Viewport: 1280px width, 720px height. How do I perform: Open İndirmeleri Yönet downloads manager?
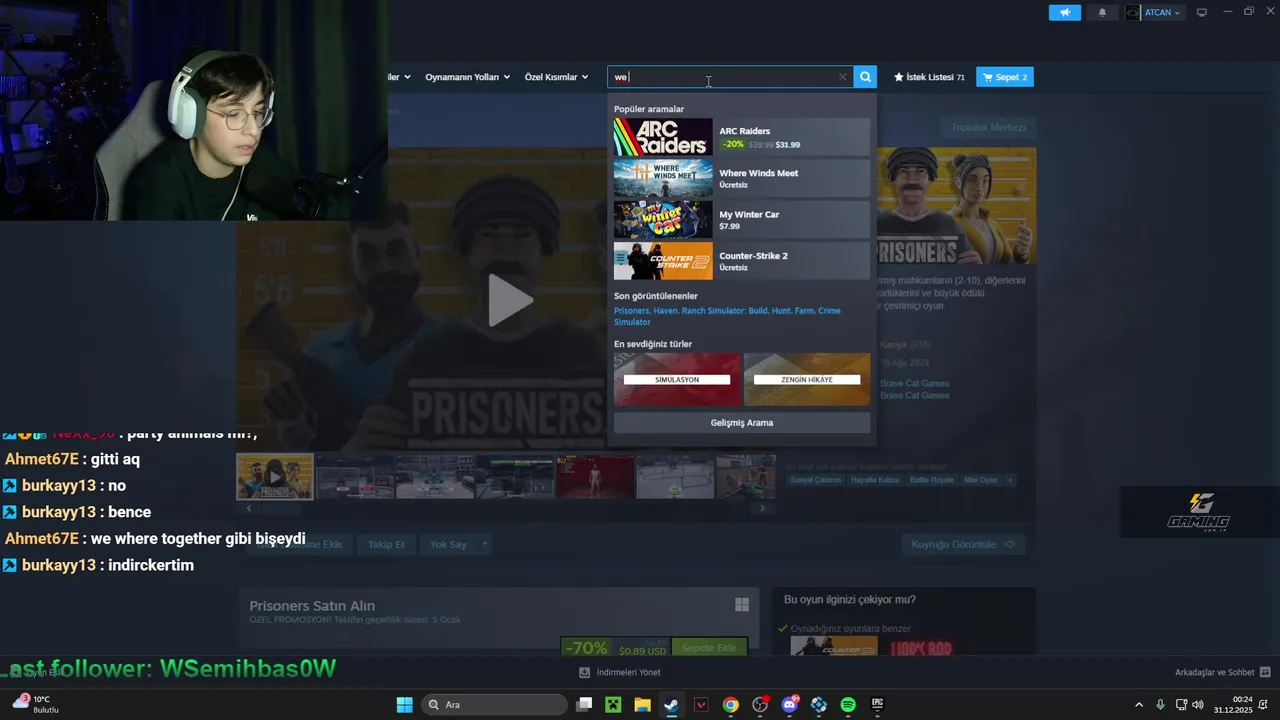pyautogui.click(x=620, y=672)
